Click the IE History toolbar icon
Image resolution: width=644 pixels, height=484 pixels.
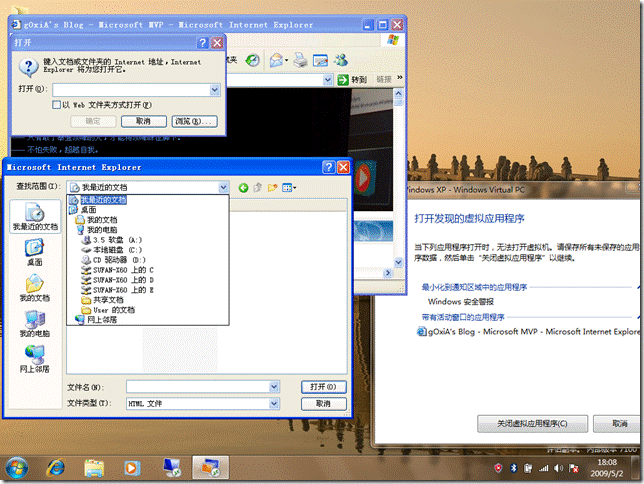pyautogui.click(x=252, y=61)
